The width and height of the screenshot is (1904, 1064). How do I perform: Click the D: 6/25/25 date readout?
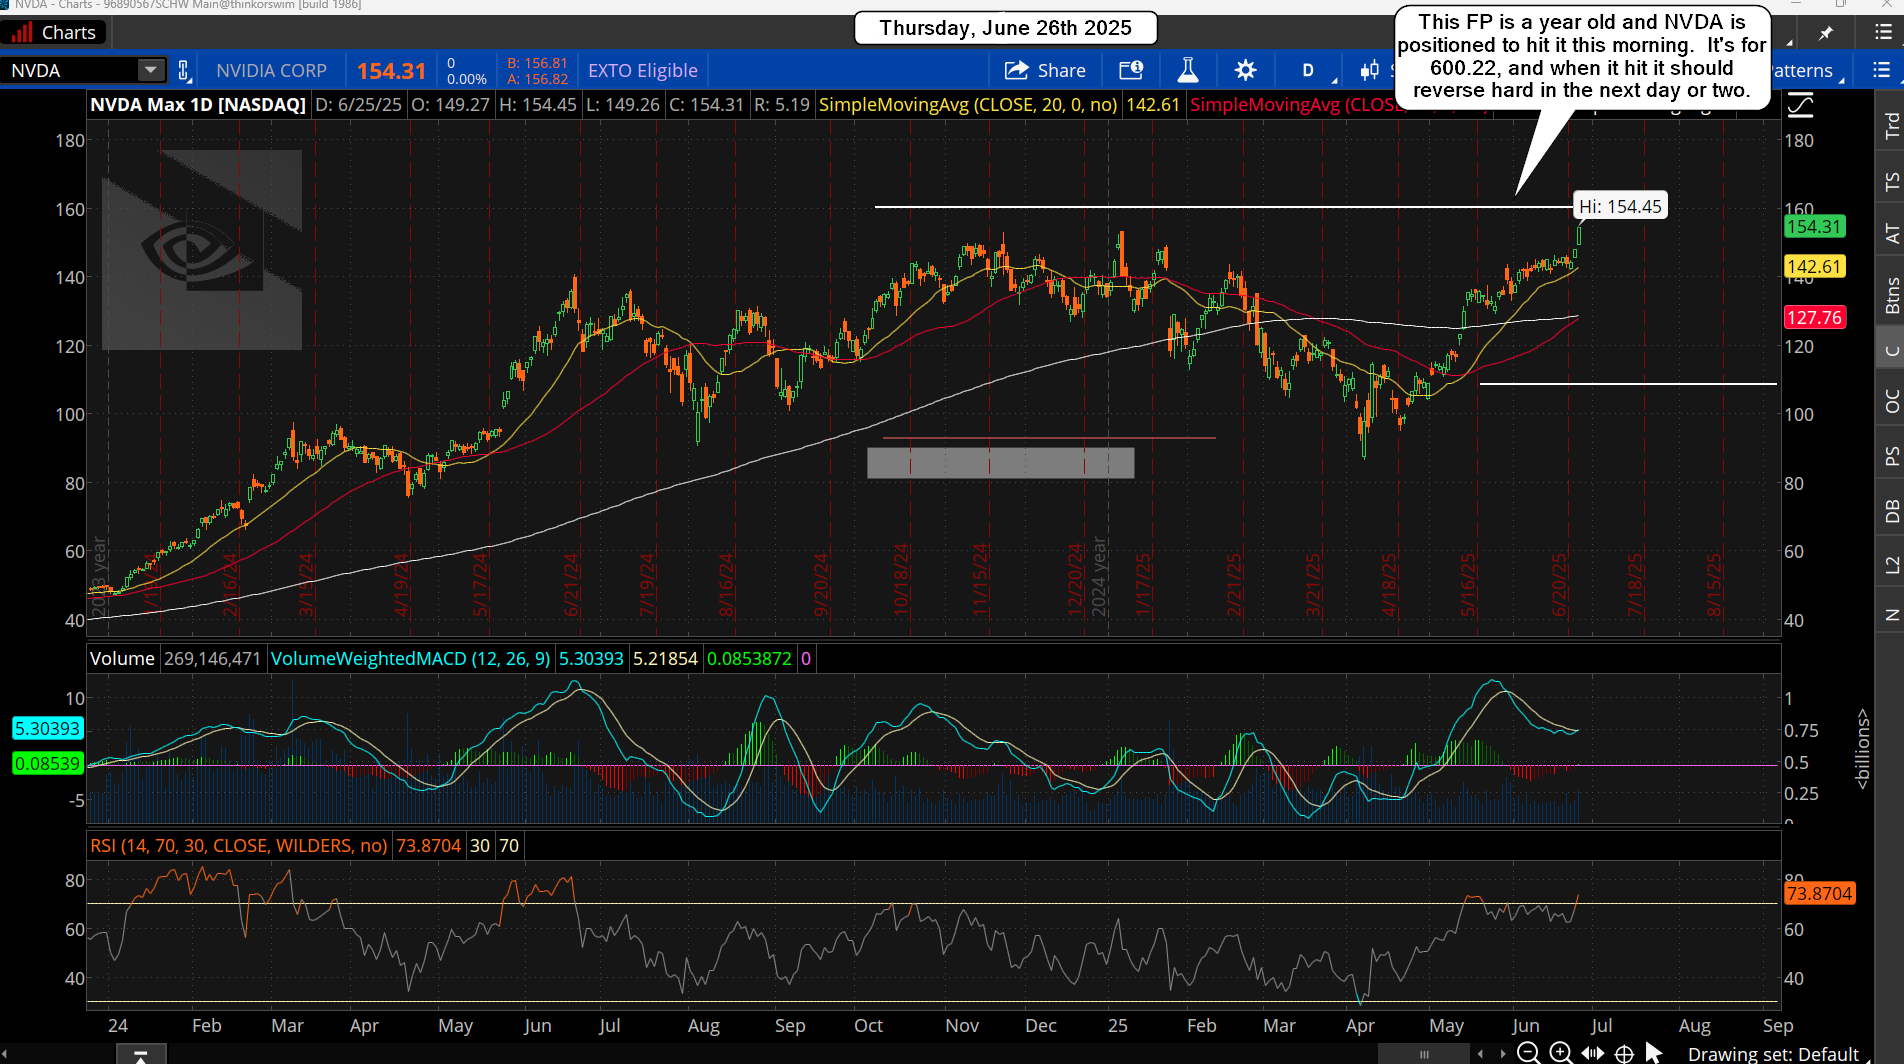pos(358,104)
